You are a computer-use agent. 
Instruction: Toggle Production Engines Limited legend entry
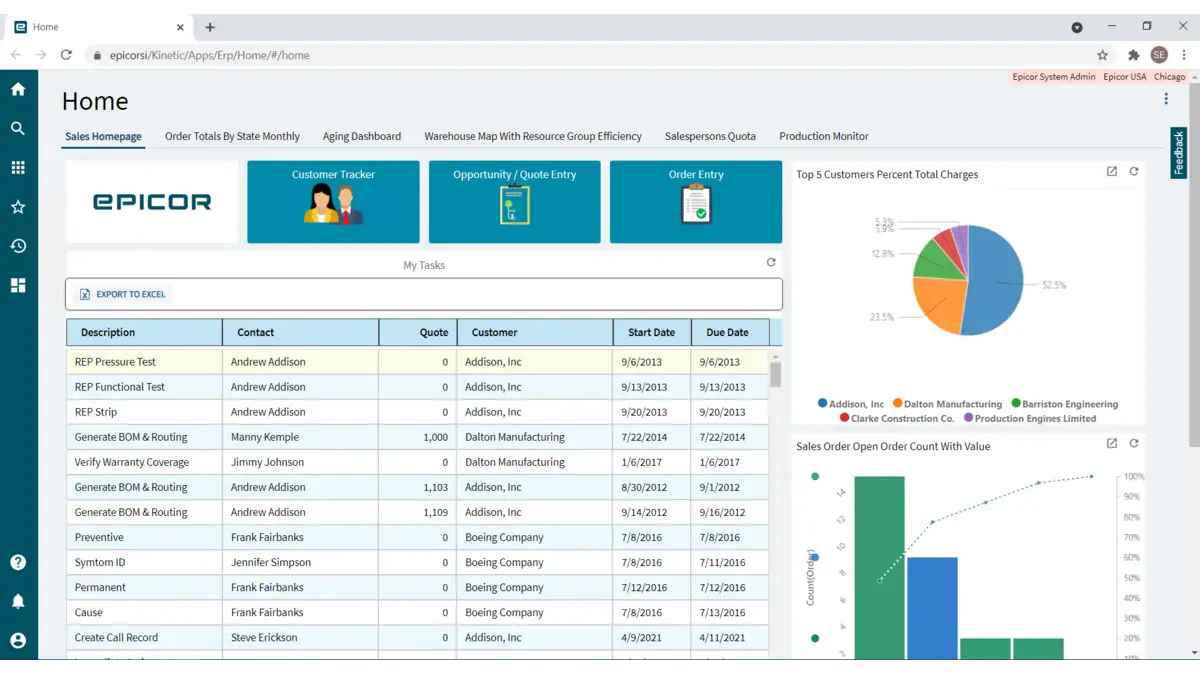point(1030,418)
